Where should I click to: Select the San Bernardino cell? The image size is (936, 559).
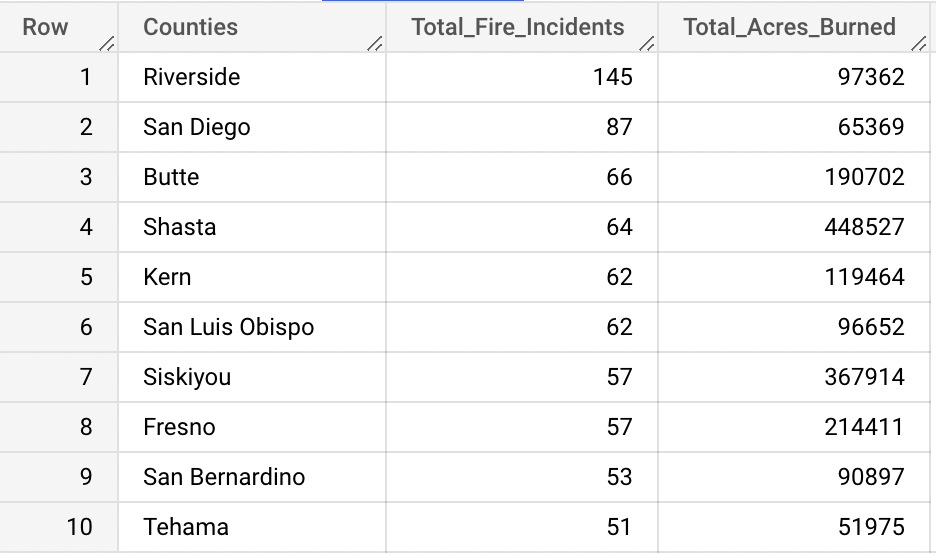point(224,477)
